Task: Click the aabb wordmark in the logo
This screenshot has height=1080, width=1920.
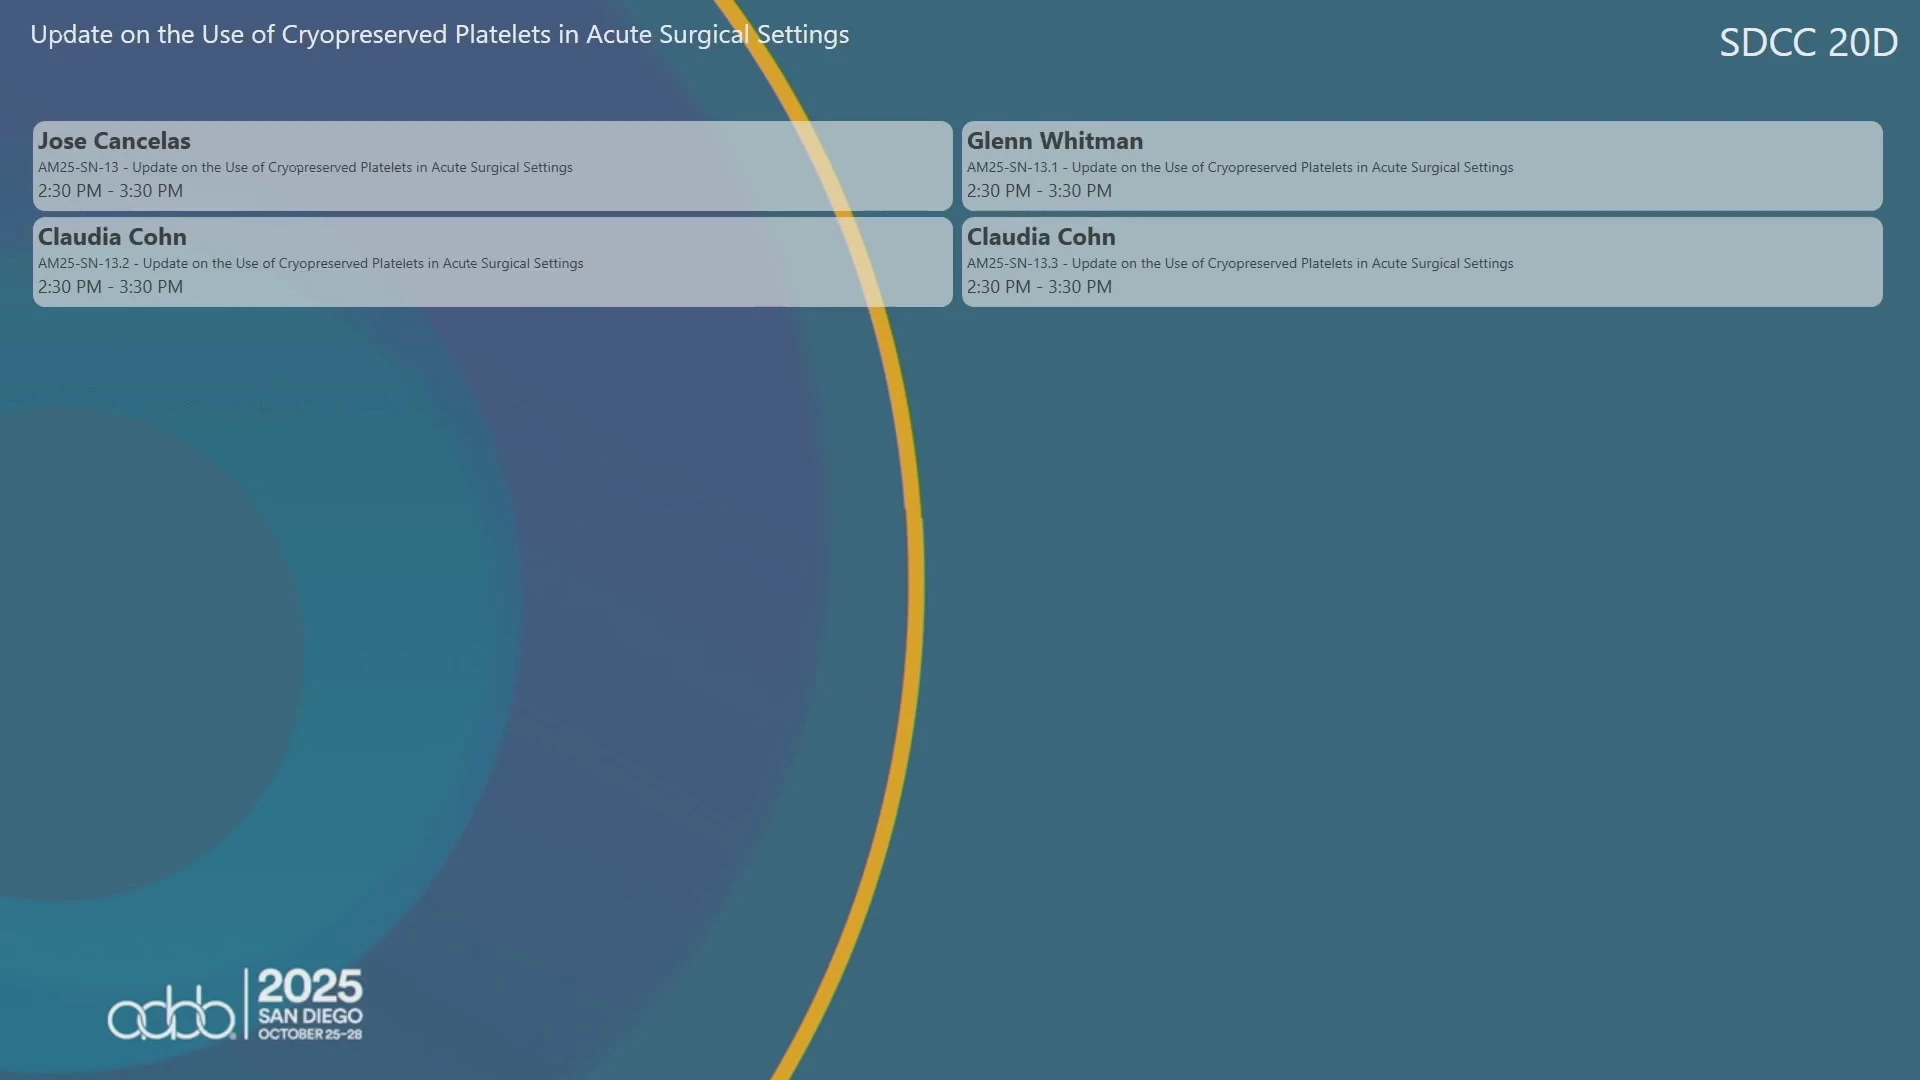Action: point(171,1015)
